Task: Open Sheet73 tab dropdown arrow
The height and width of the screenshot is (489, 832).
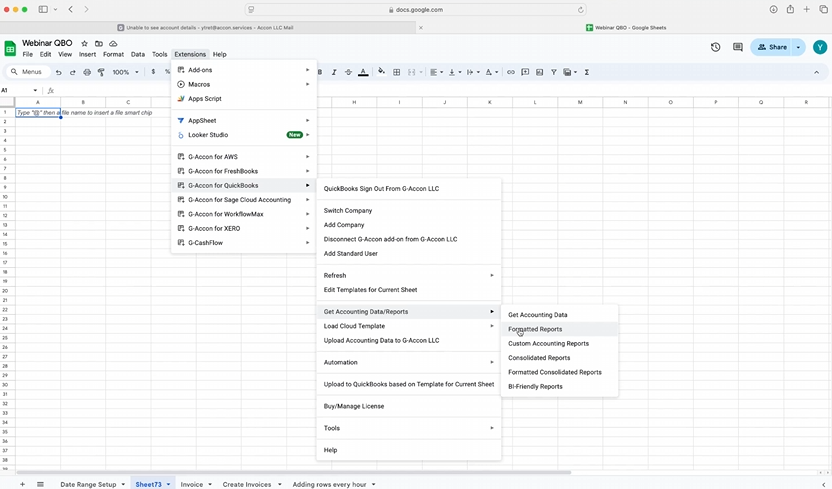Action: [x=169, y=484]
